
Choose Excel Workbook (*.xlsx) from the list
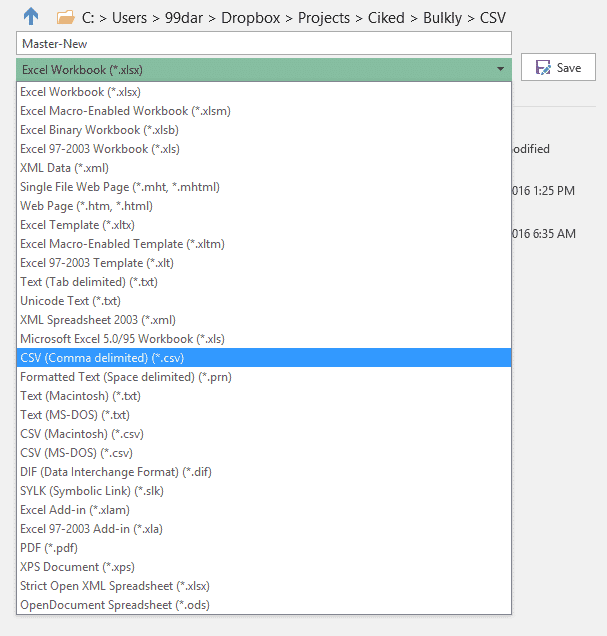pos(264,92)
